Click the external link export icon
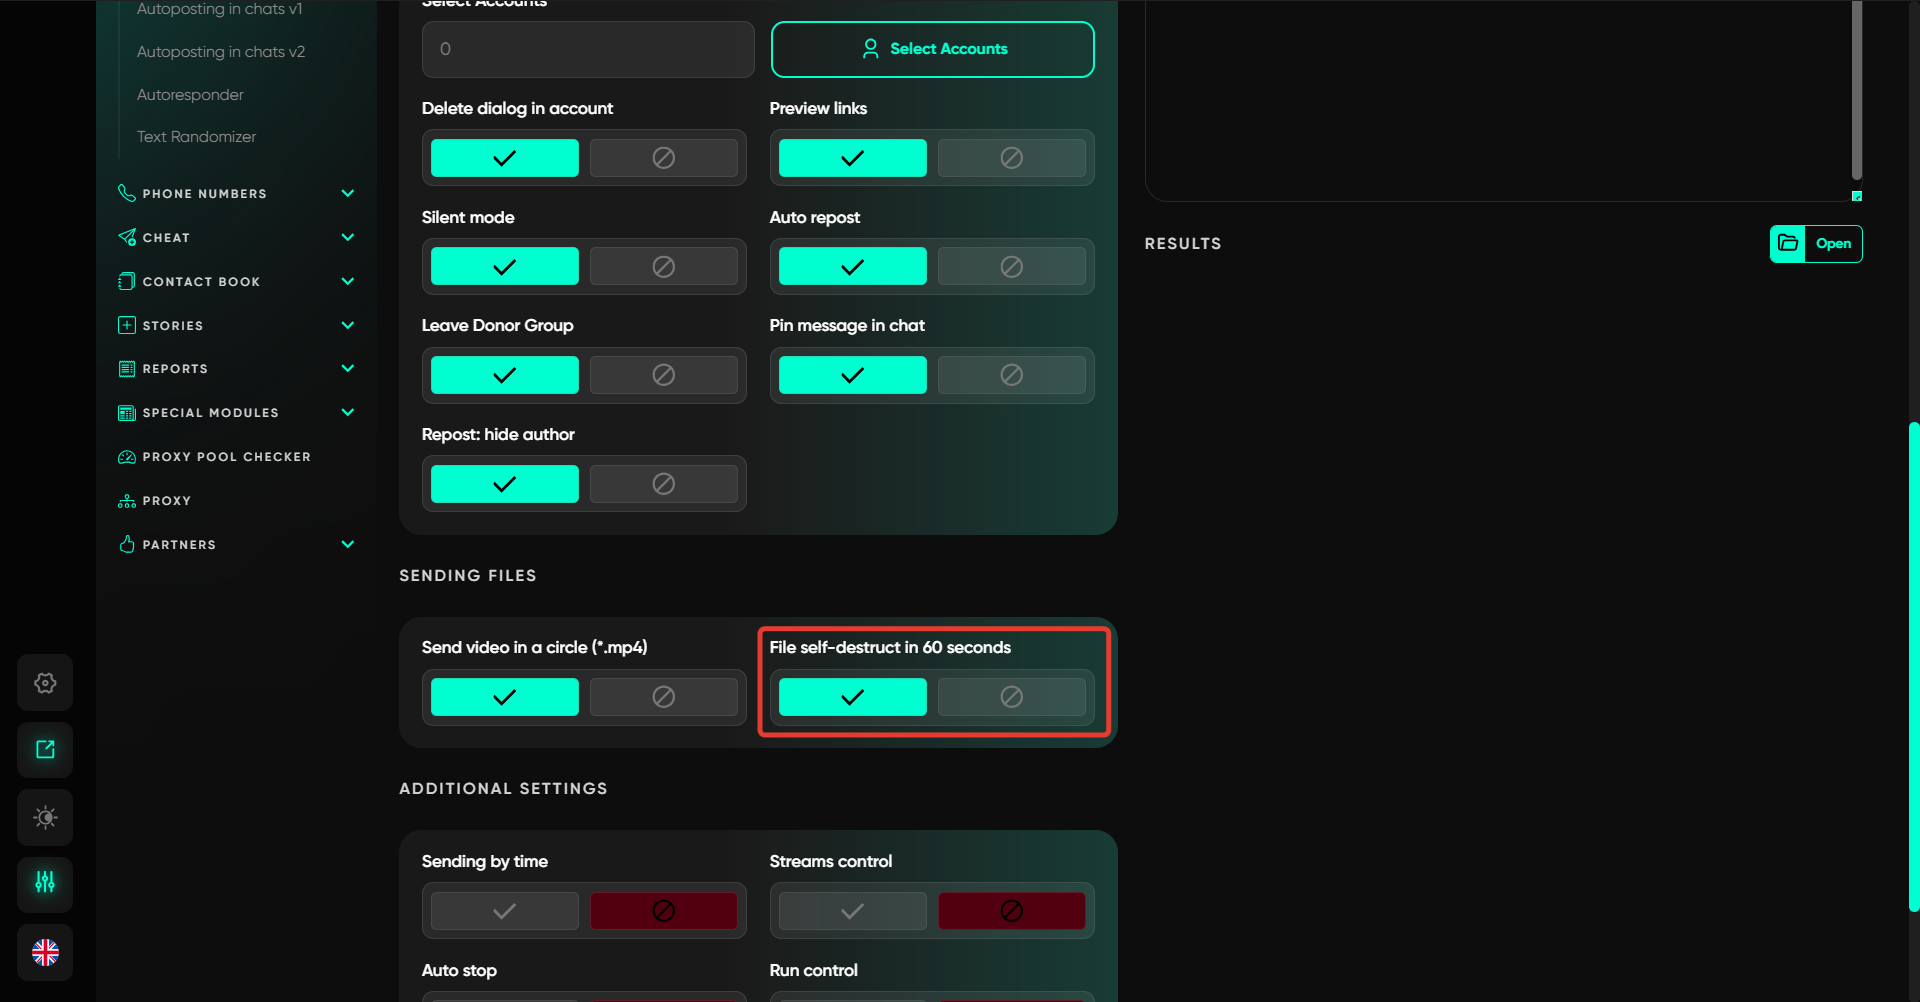This screenshot has width=1920, height=1002. pyautogui.click(x=45, y=750)
